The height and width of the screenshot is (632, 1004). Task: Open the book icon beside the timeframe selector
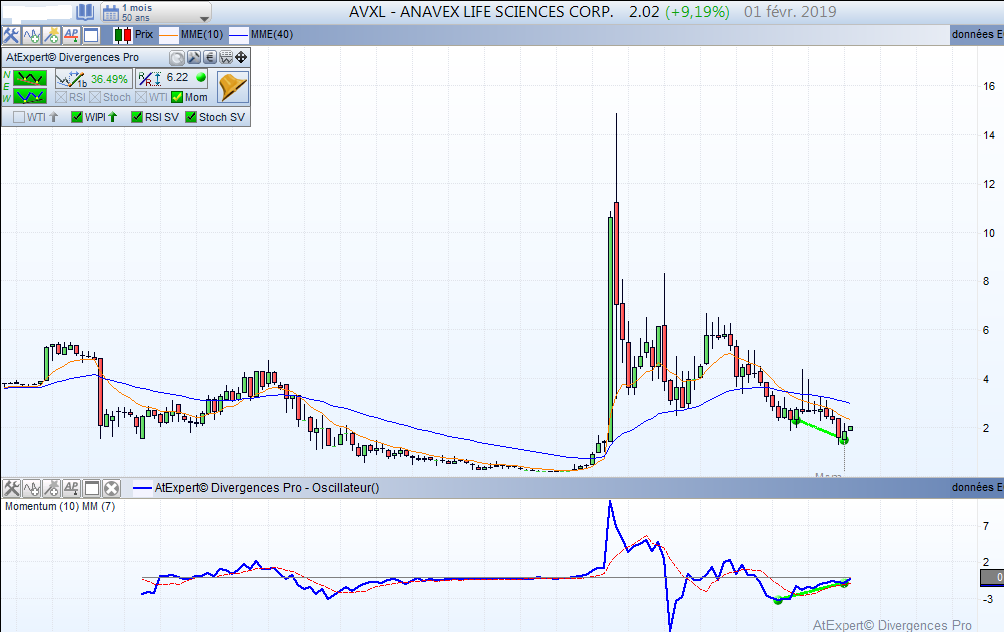pos(85,13)
